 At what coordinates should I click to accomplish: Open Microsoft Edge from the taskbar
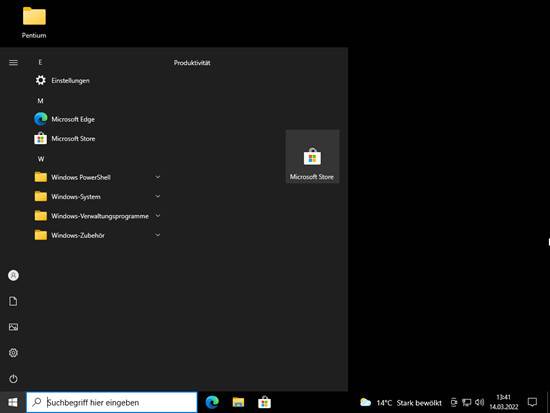click(212, 402)
